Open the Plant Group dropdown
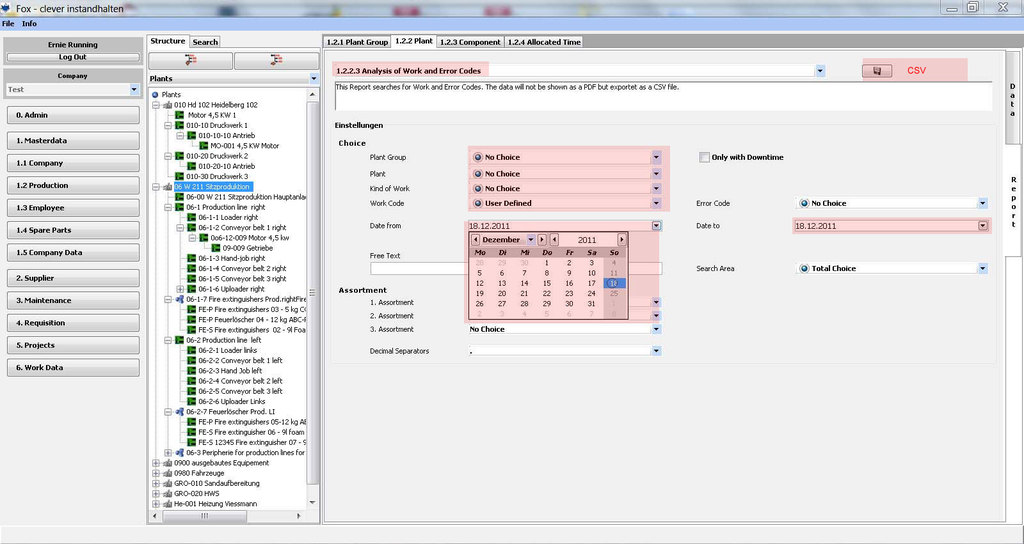1024x544 pixels. (656, 157)
